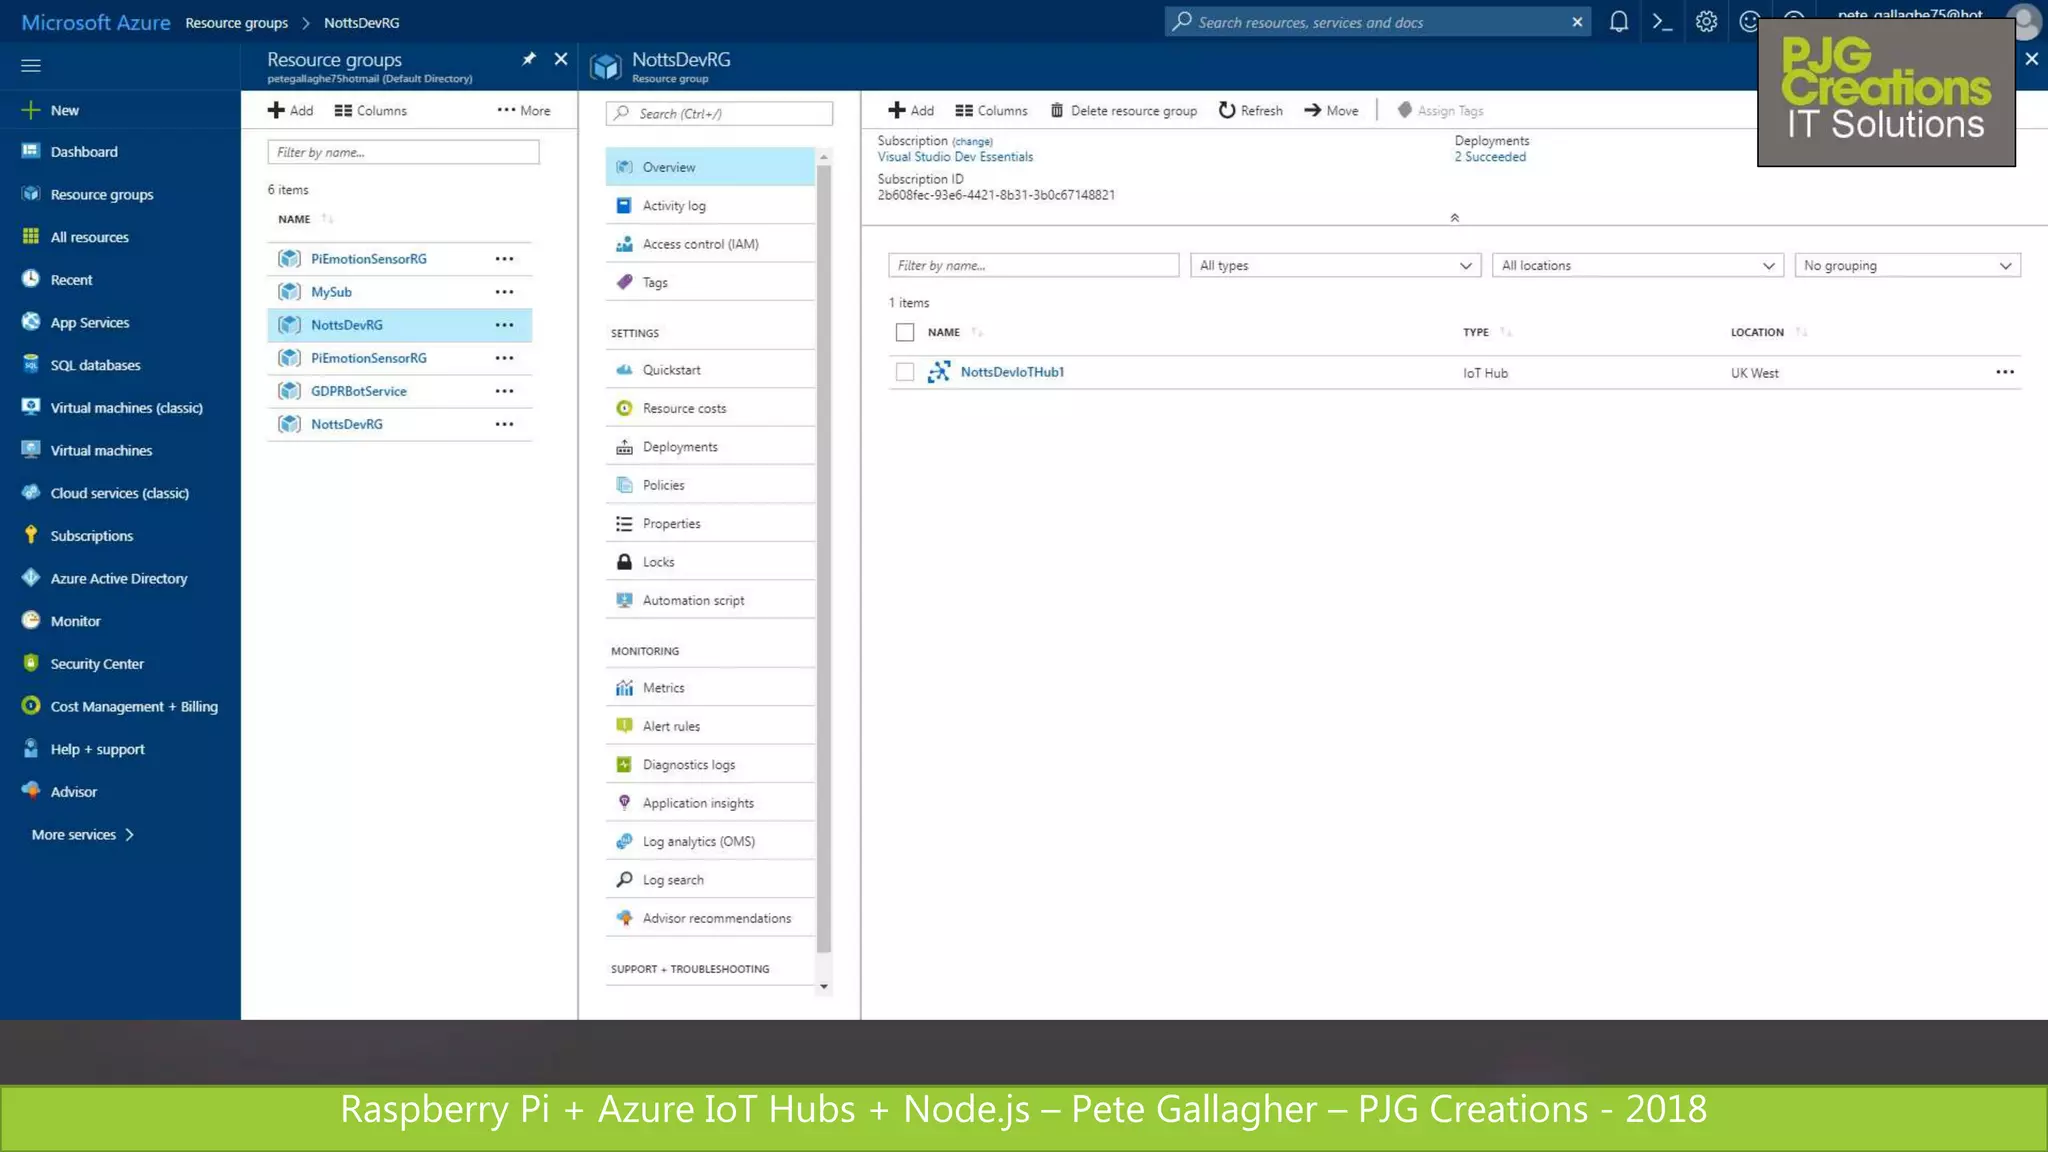Open the All locations dropdown
The image size is (2048, 1152).
point(1637,266)
